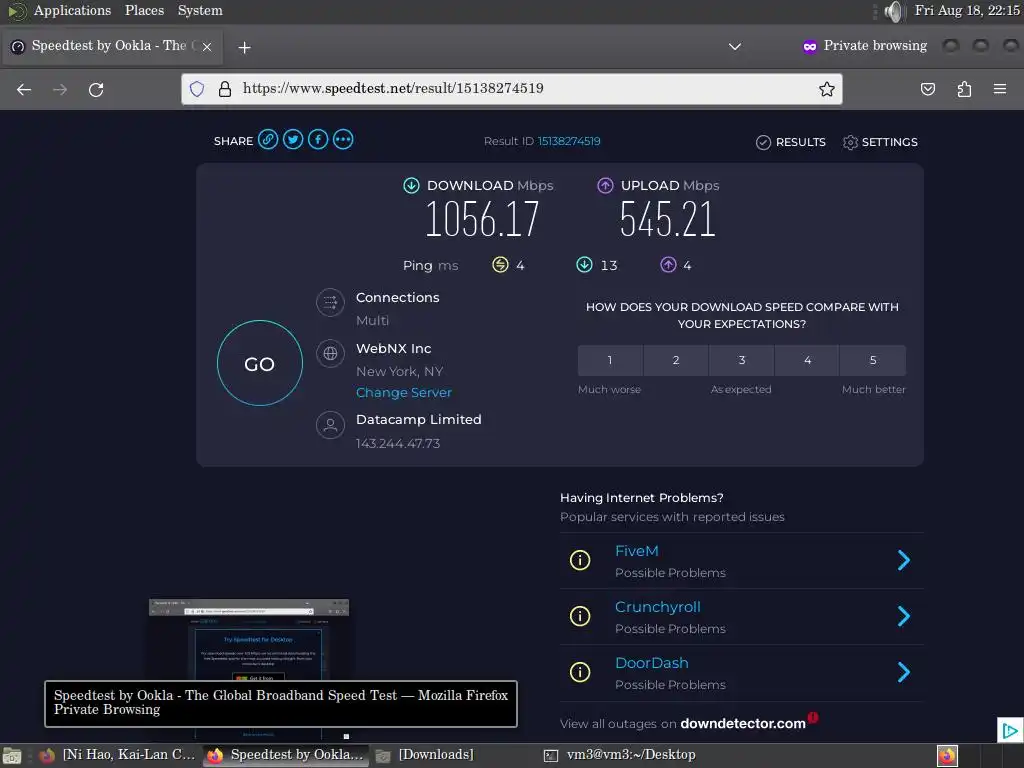Rate download speed 1 Much worse

pyautogui.click(x=610, y=360)
